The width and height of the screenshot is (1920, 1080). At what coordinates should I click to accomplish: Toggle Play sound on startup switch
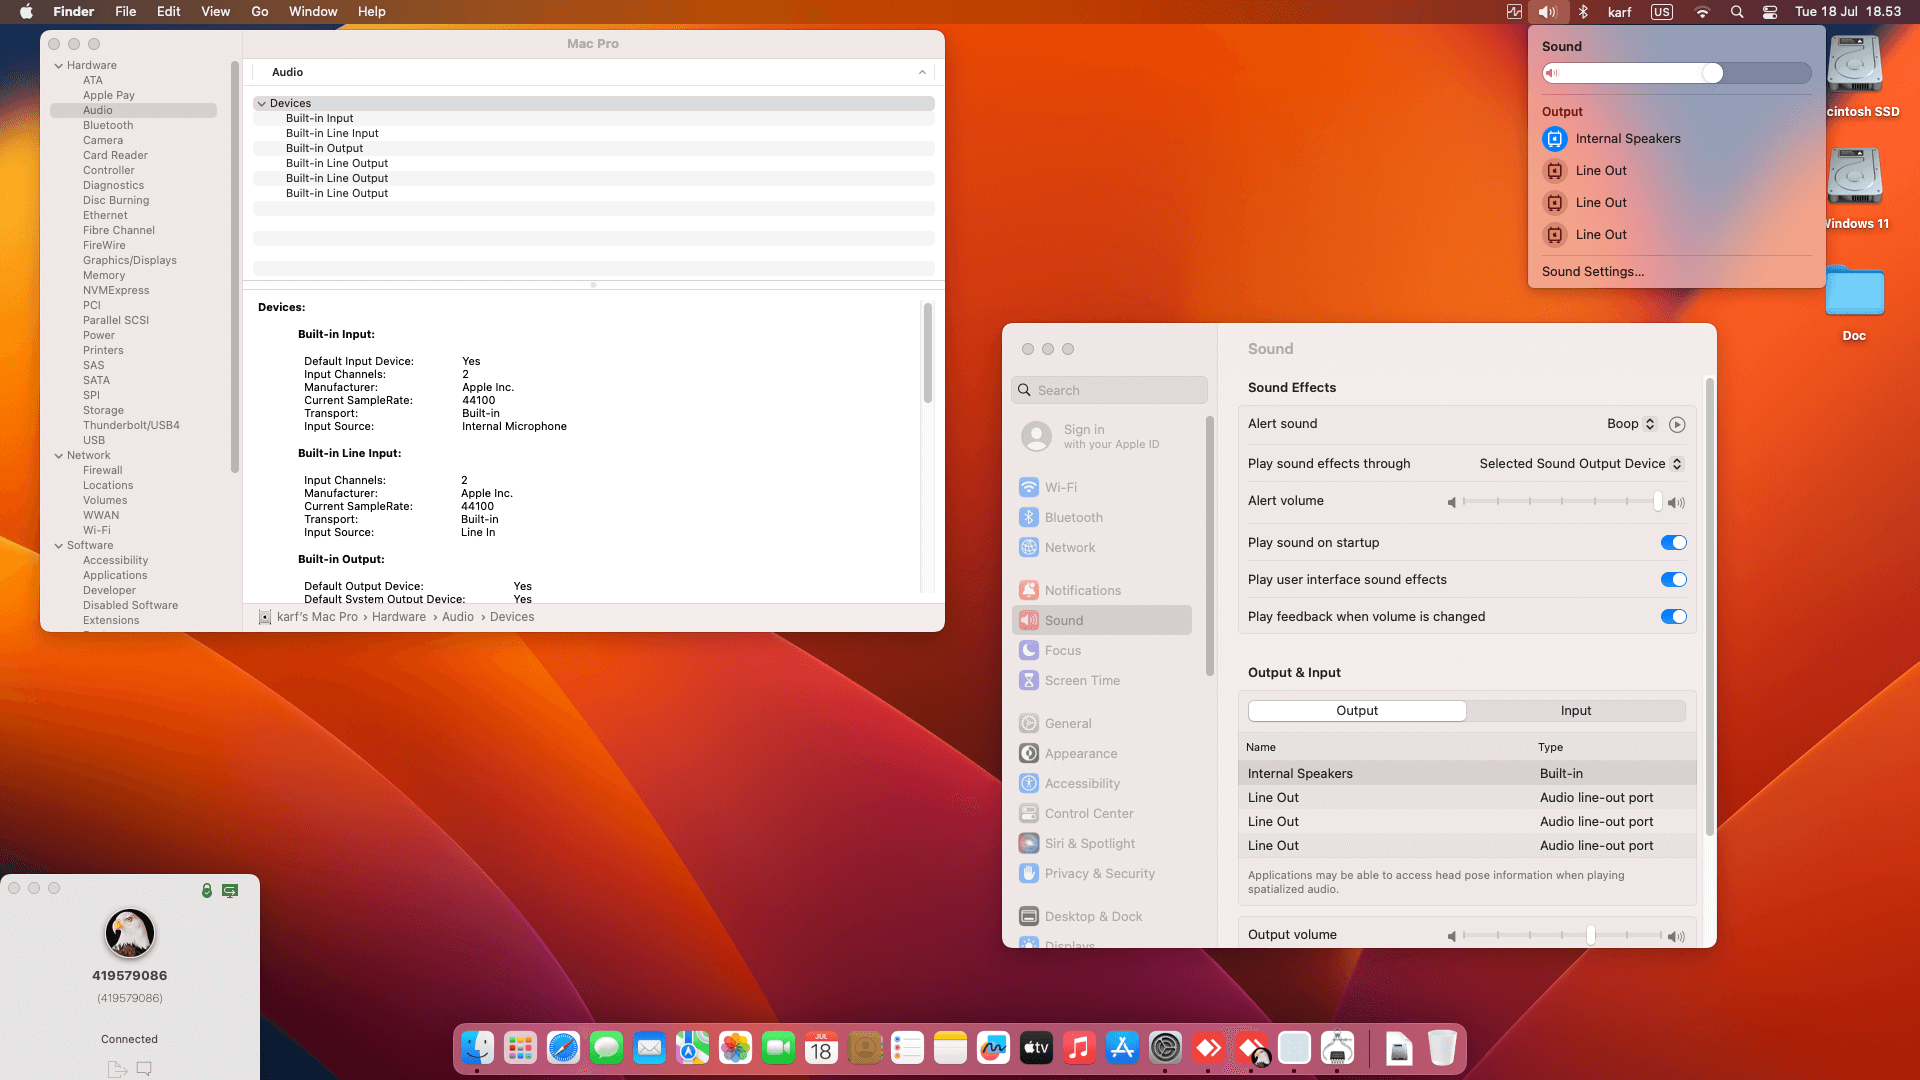point(1673,543)
